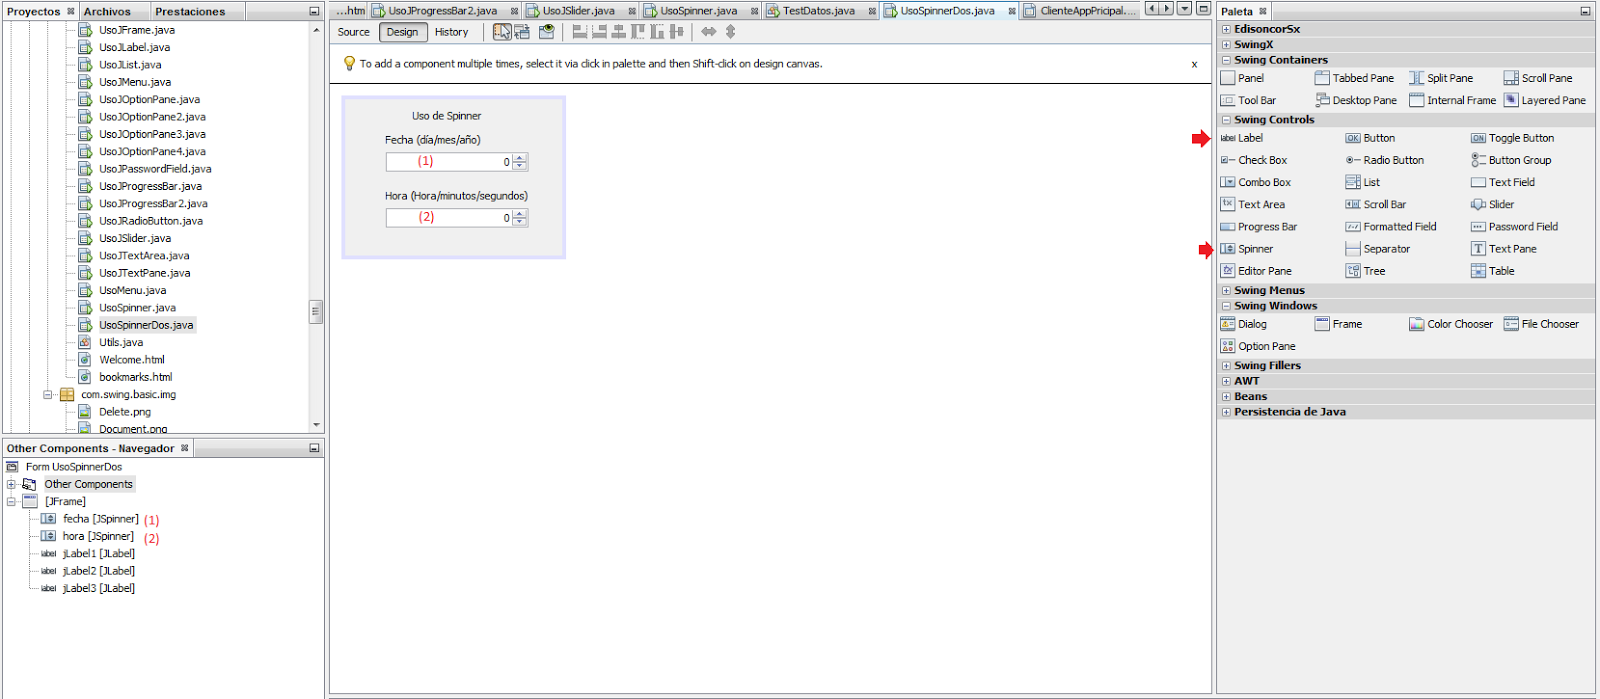The height and width of the screenshot is (699, 1600).
Task: Pick Button component from palette
Action: coord(1370,138)
